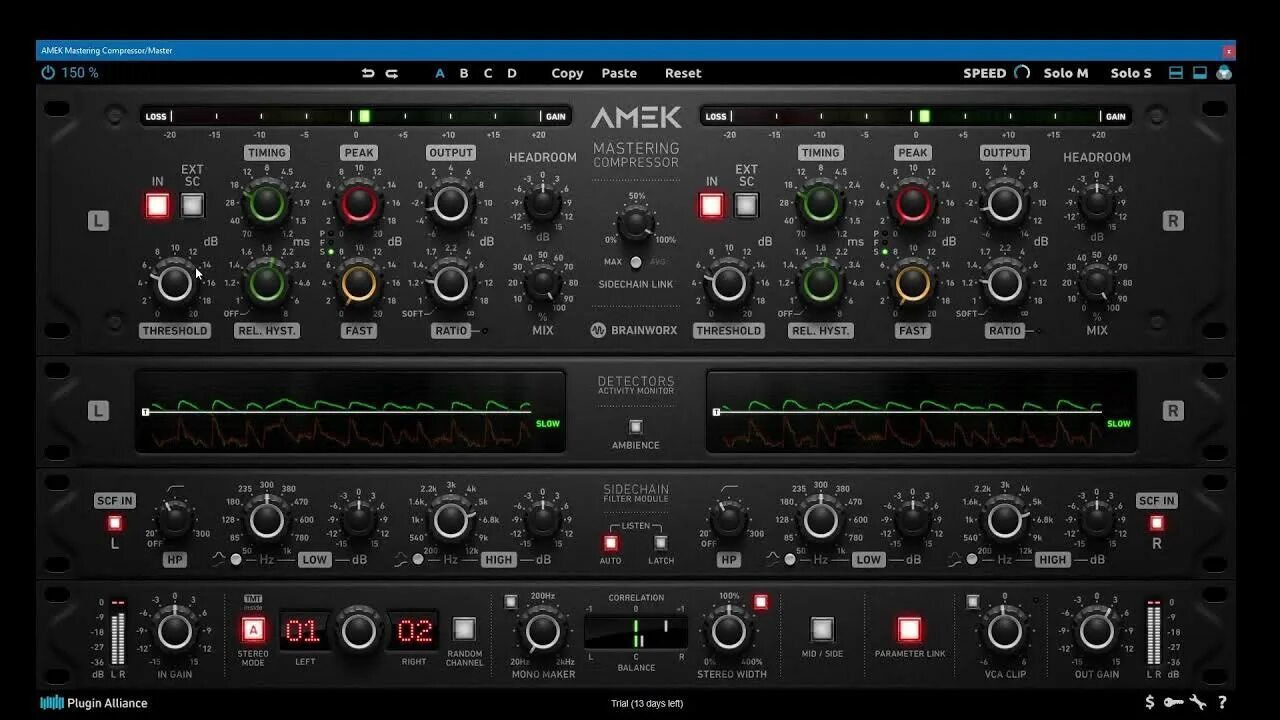Click the redo arrow icon
1280x720 pixels.
pos(392,73)
